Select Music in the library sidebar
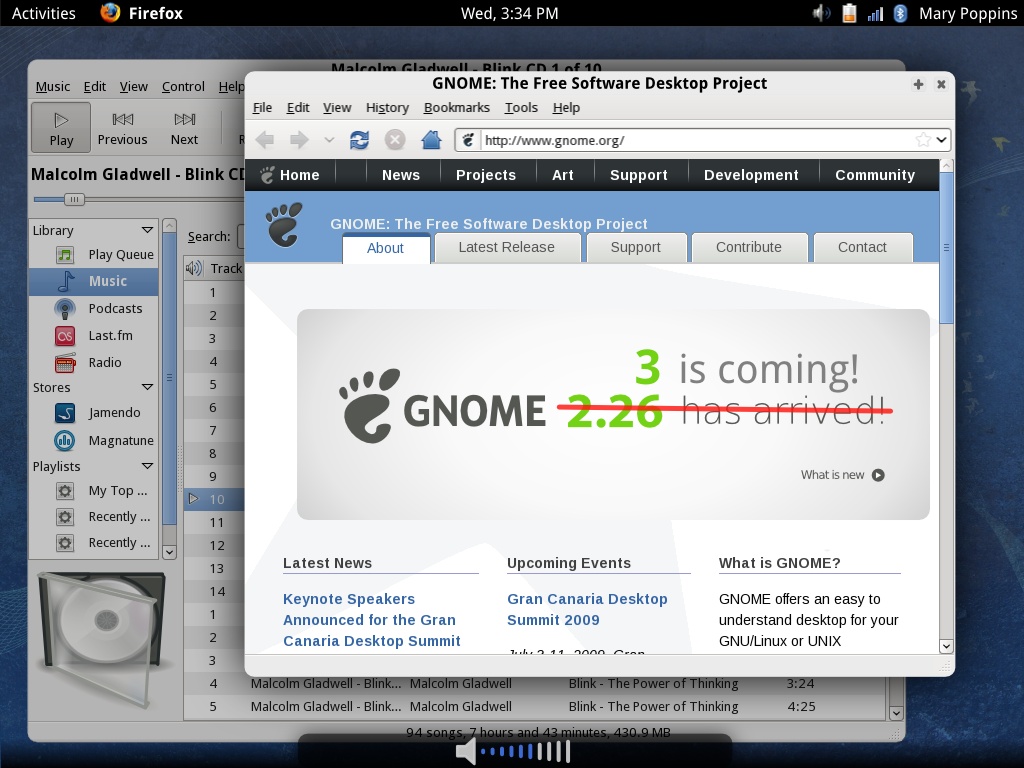This screenshot has width=1024, height=768. pyautogui.click(x=94, y=281)
